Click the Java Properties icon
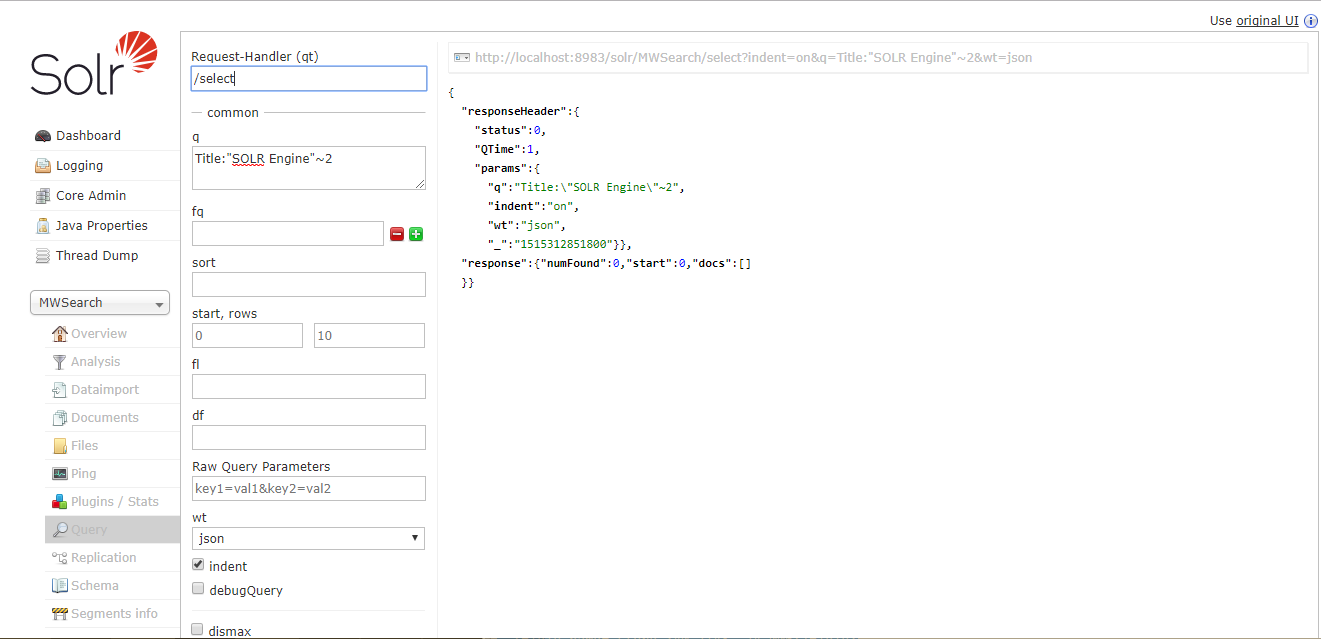This screenshot has height=639, width=1321. (x=42, y=226)
